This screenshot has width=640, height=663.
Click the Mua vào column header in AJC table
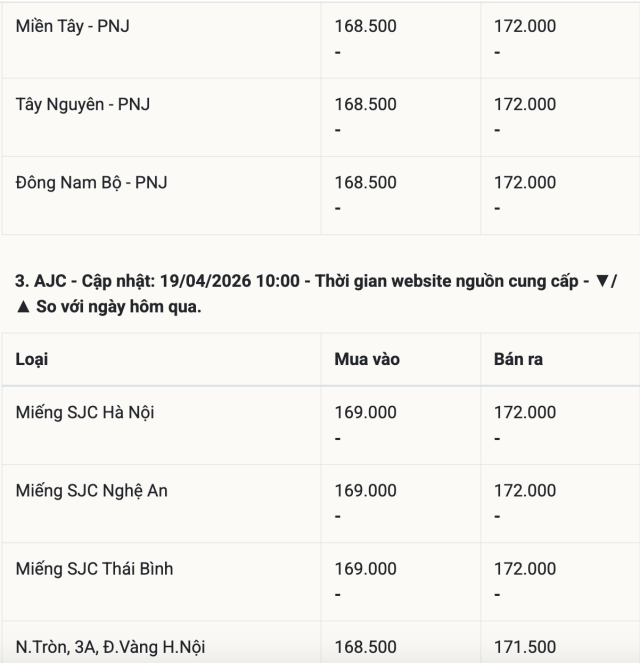366,359
